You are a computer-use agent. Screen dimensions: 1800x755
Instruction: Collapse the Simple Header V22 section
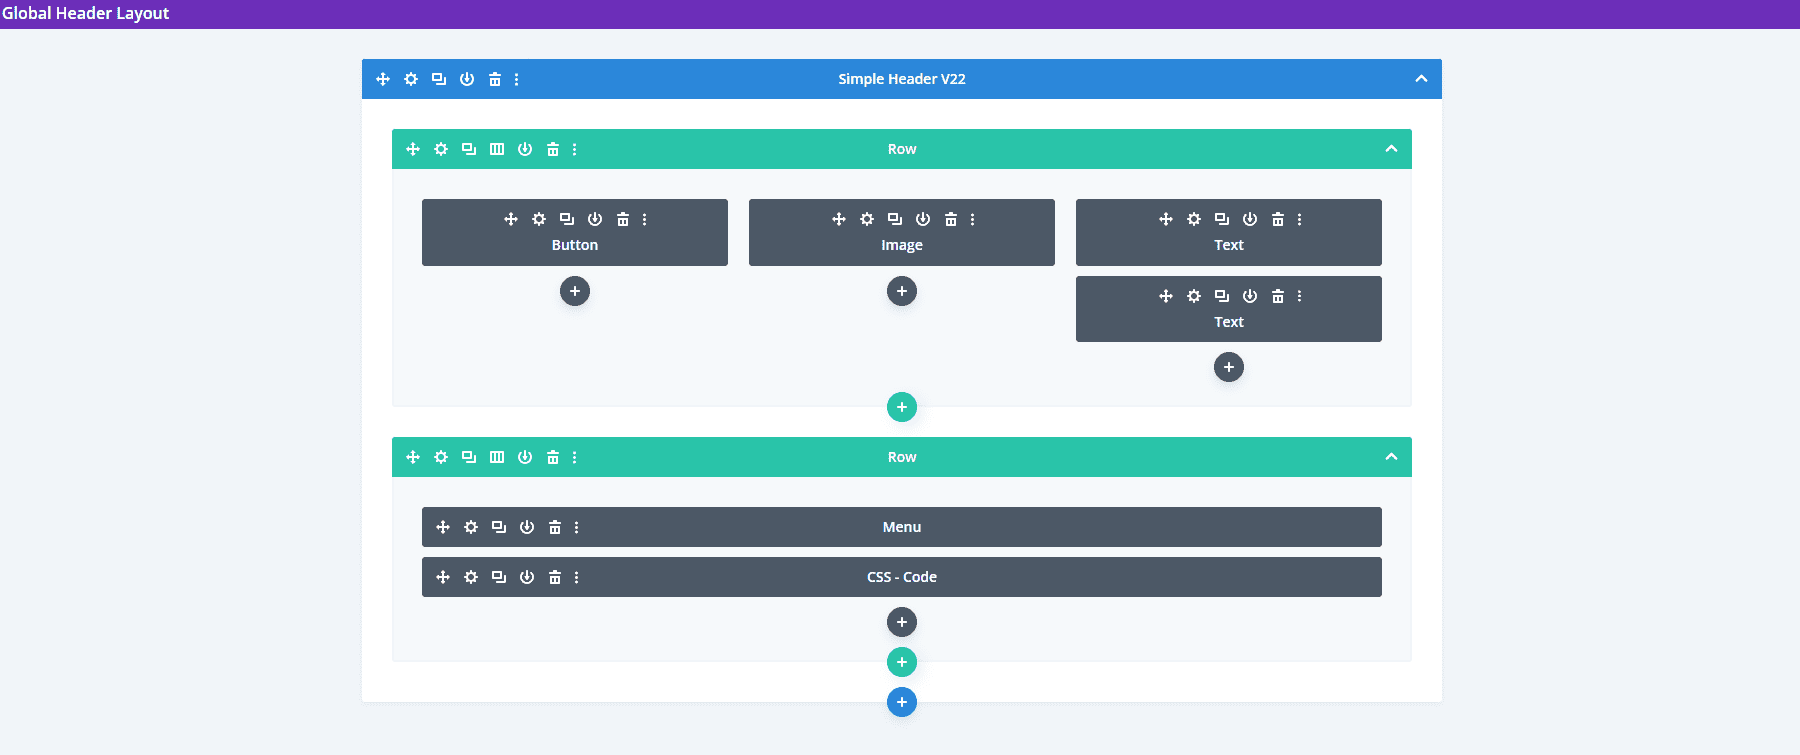coord(1421,79)
